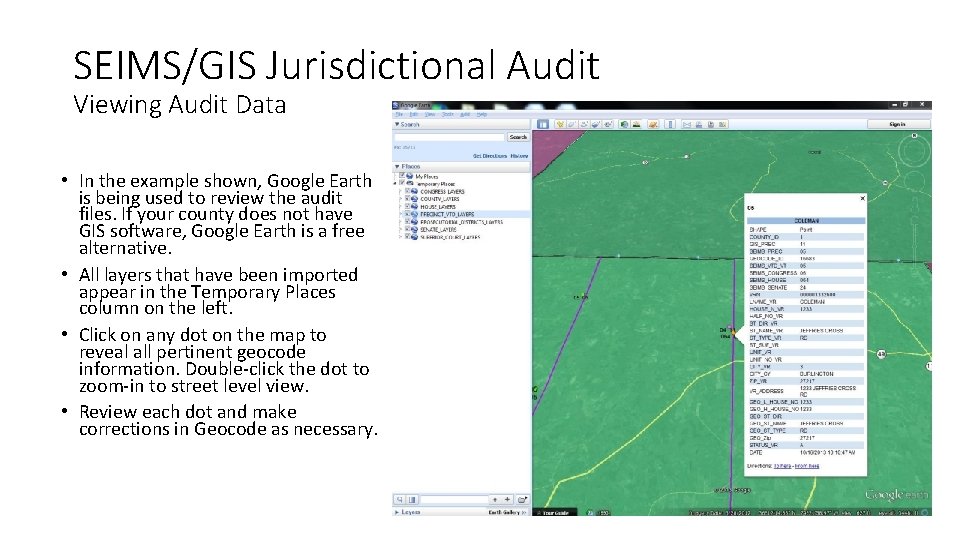Click the History link

pyautogui.click(x=519, y=156)
